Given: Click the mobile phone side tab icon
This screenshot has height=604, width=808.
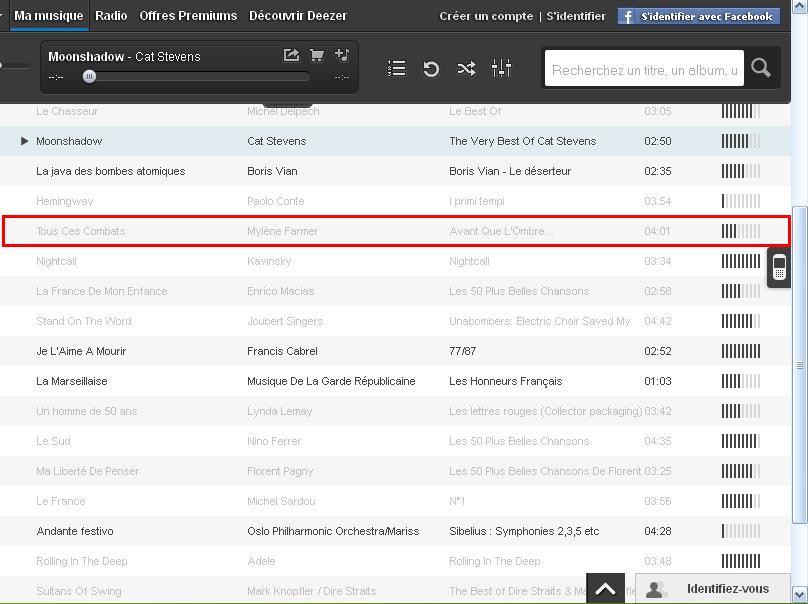Looking at the screenshot, I should (x=779, y=267).
